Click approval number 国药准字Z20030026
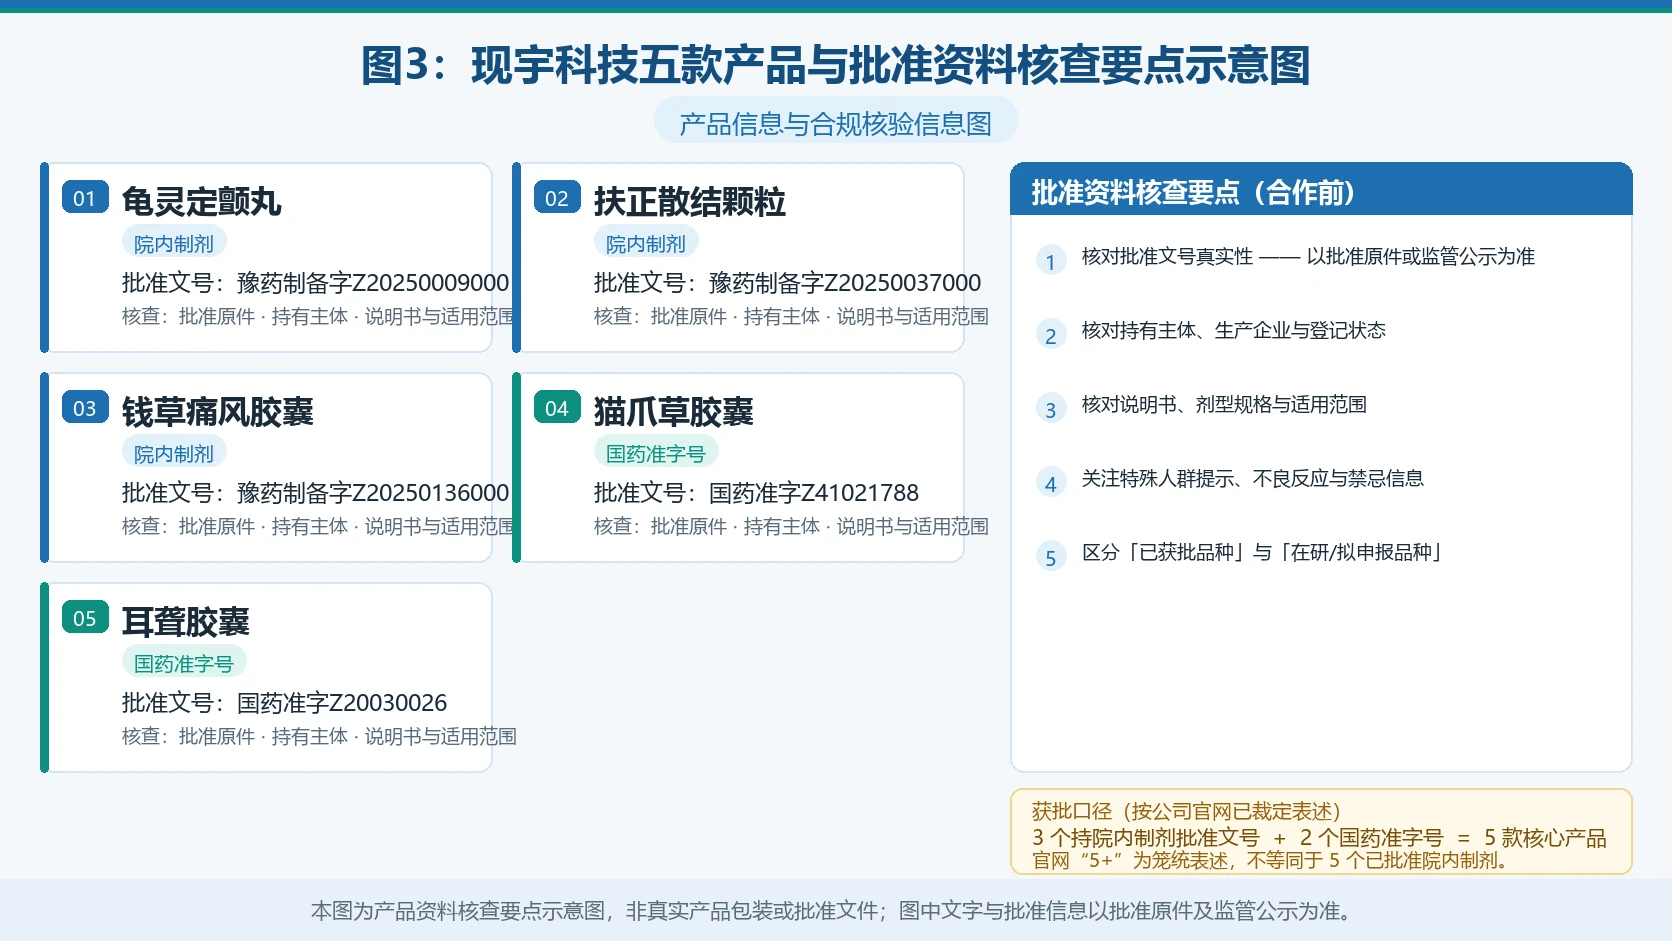The width and height of the screenshot is (1672, 941). pos(342,703)
